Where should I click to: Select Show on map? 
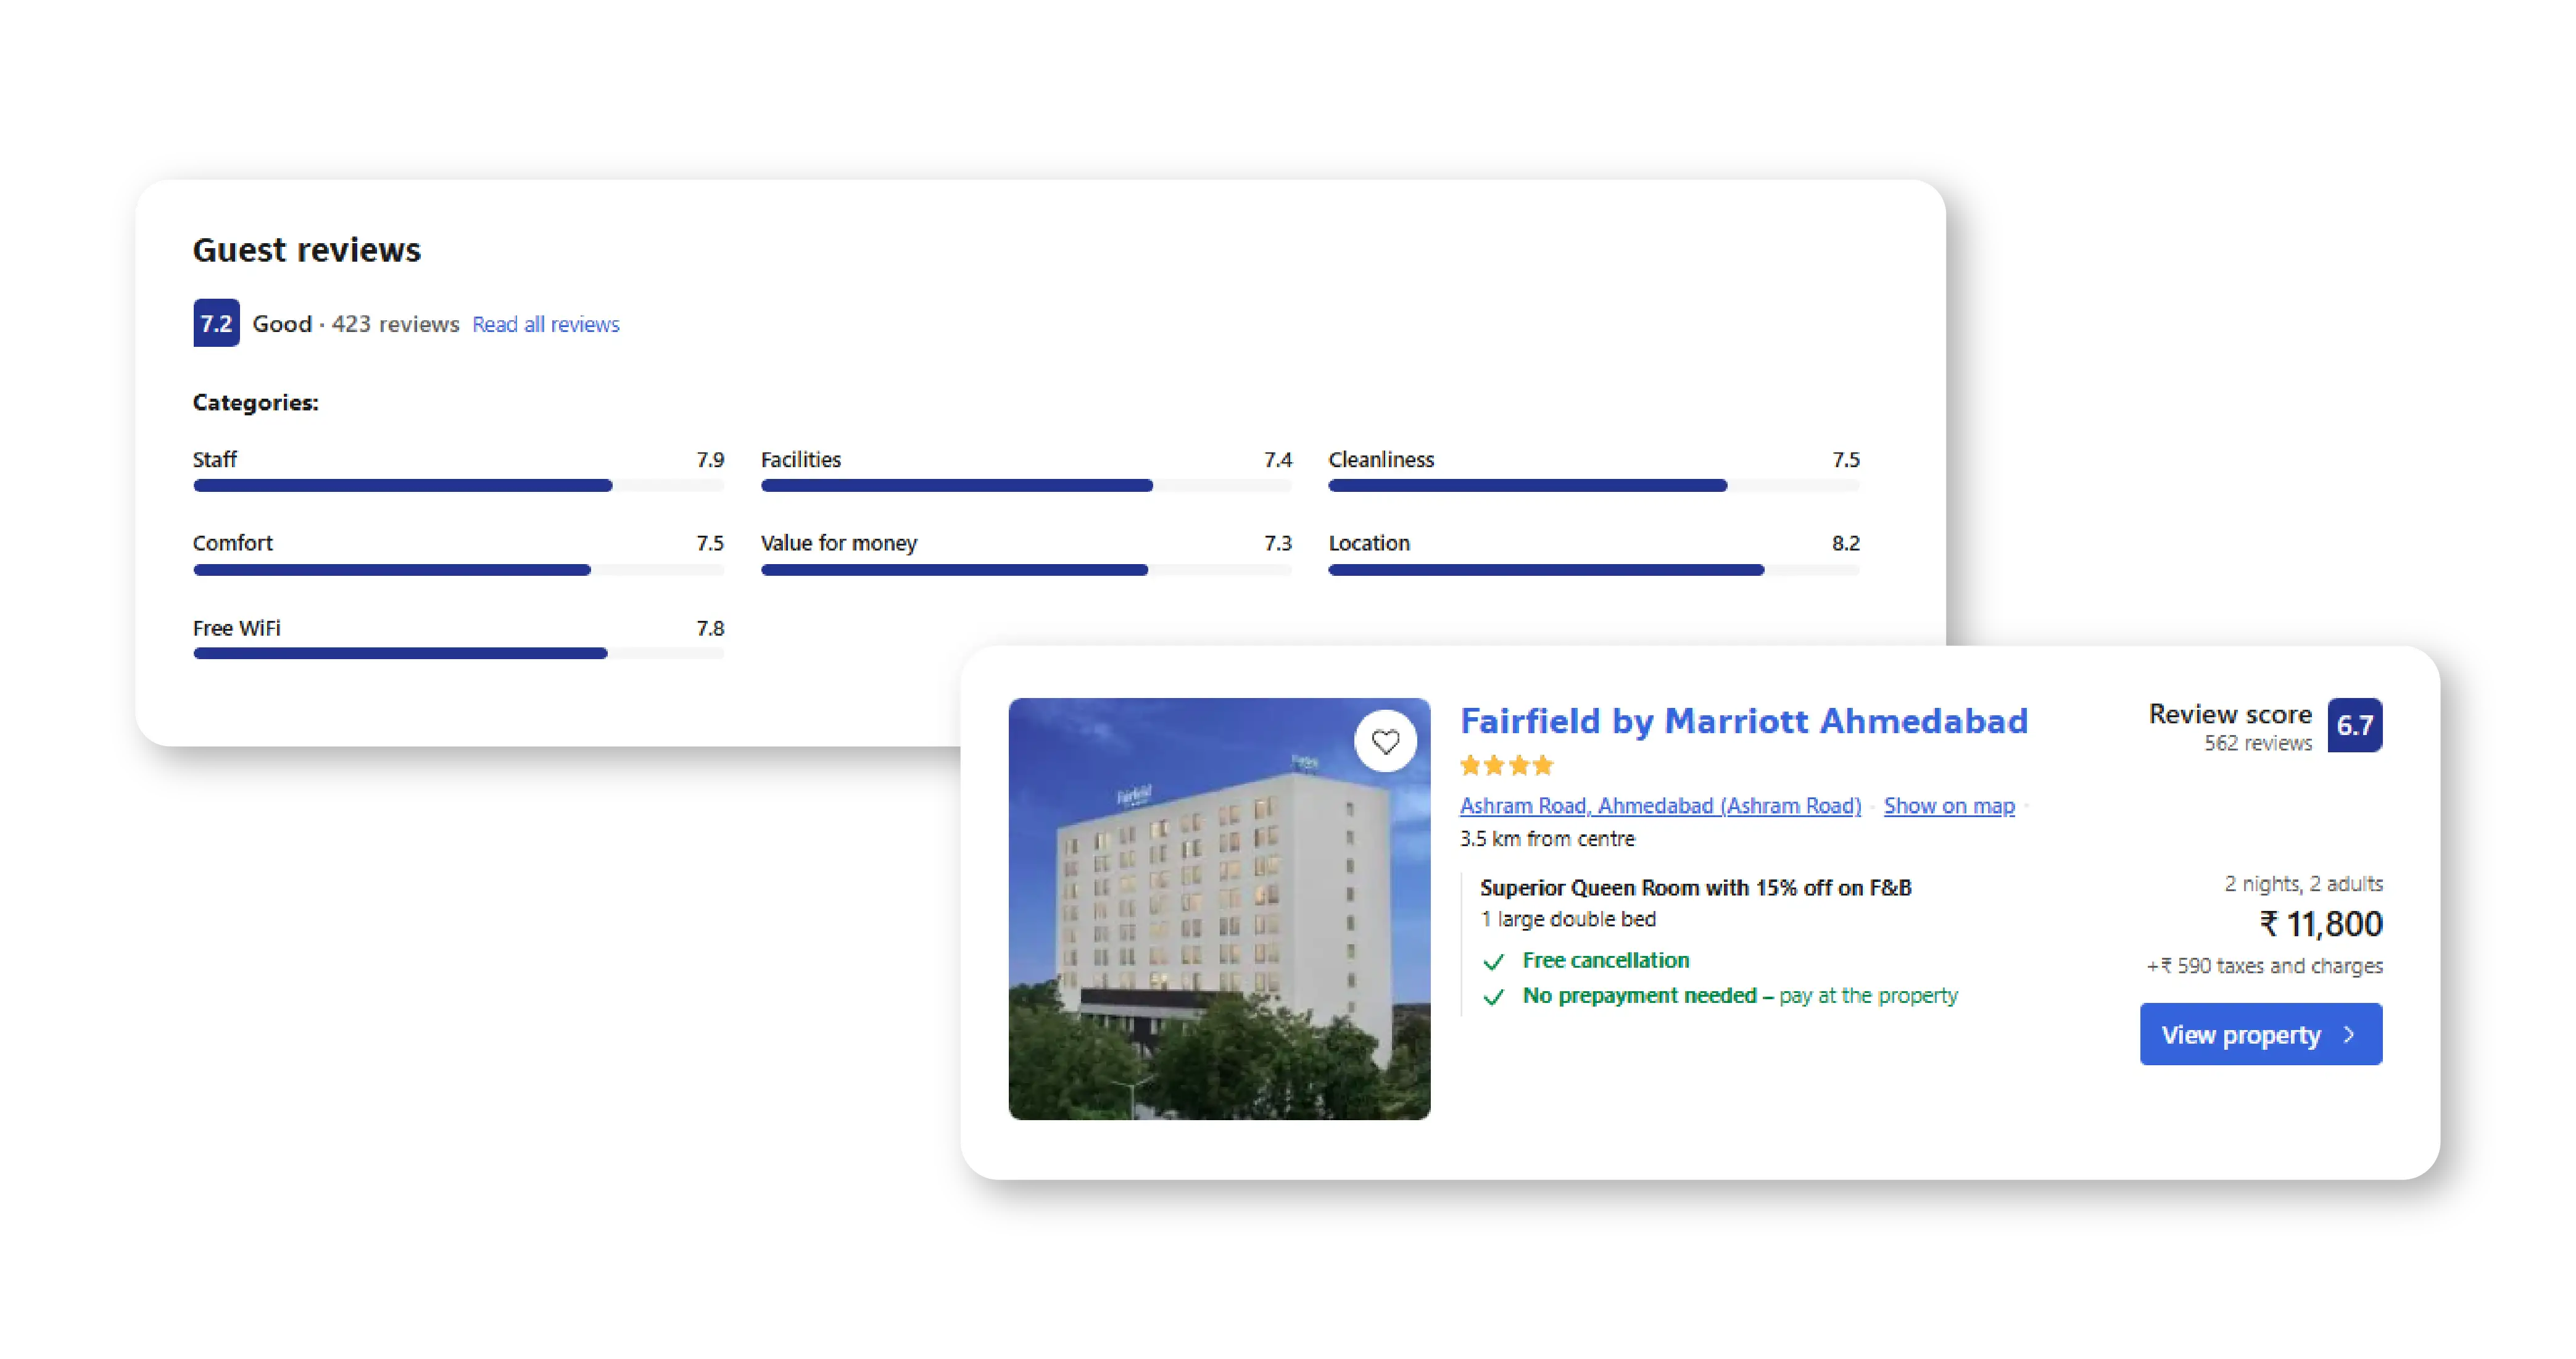click(x=1948, y=805)
